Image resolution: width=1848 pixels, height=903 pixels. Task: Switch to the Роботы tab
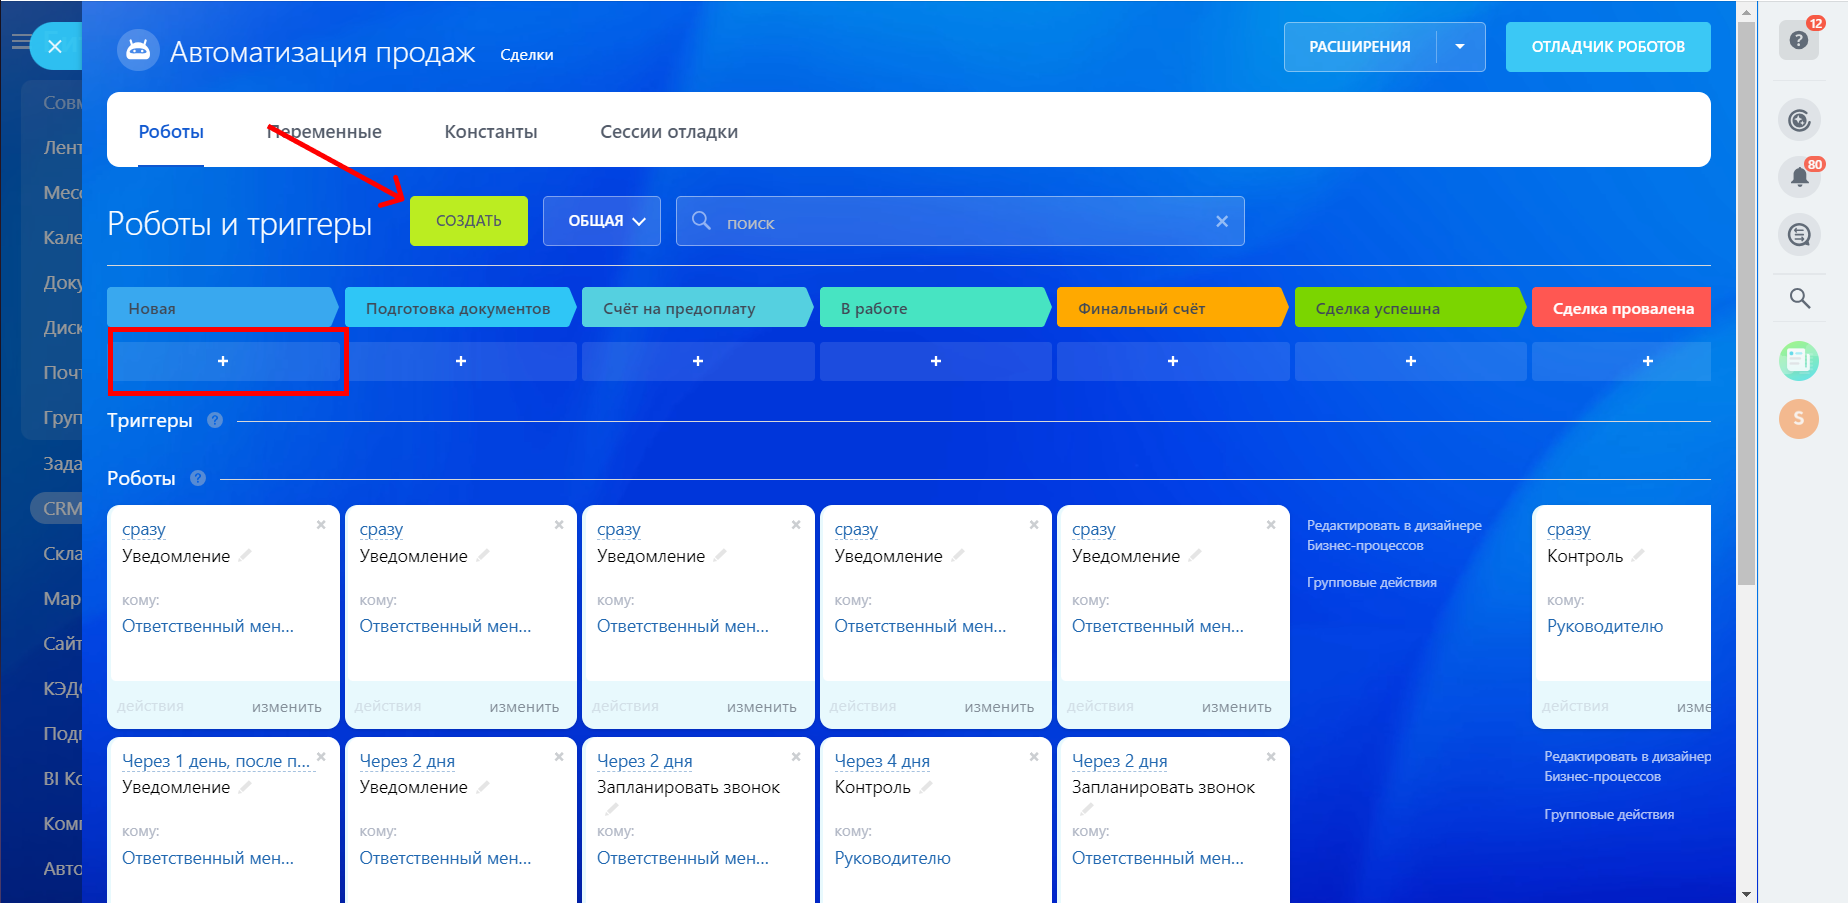[171, 132]
